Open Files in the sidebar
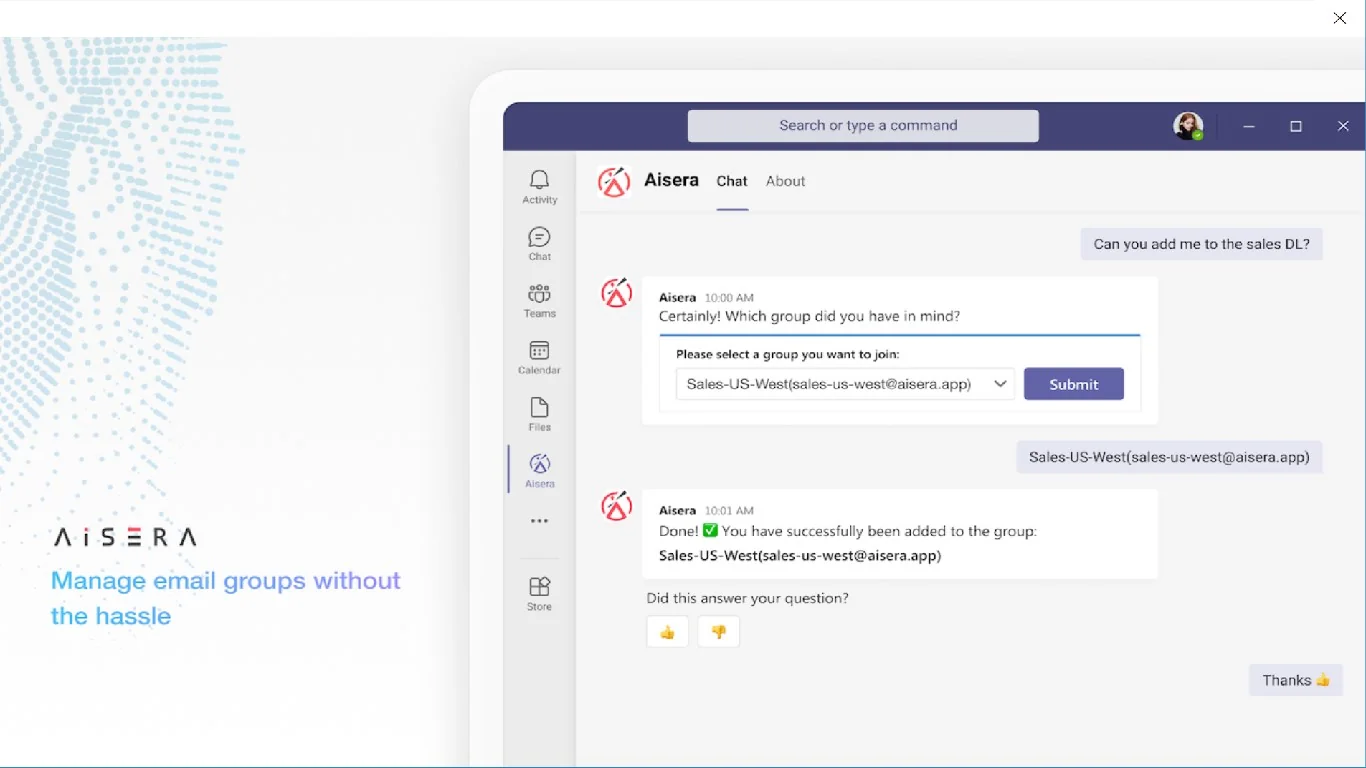The height and width of the screenshot is (768, 1366). pos(539,414)
